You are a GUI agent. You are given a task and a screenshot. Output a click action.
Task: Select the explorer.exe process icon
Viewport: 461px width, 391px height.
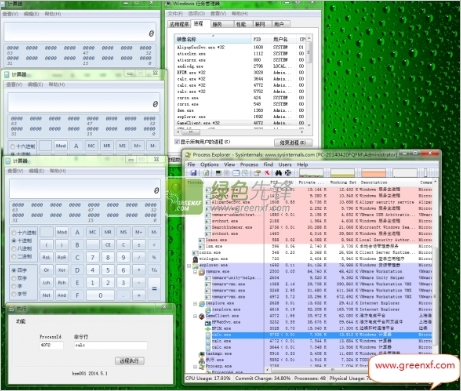point(196,265)
